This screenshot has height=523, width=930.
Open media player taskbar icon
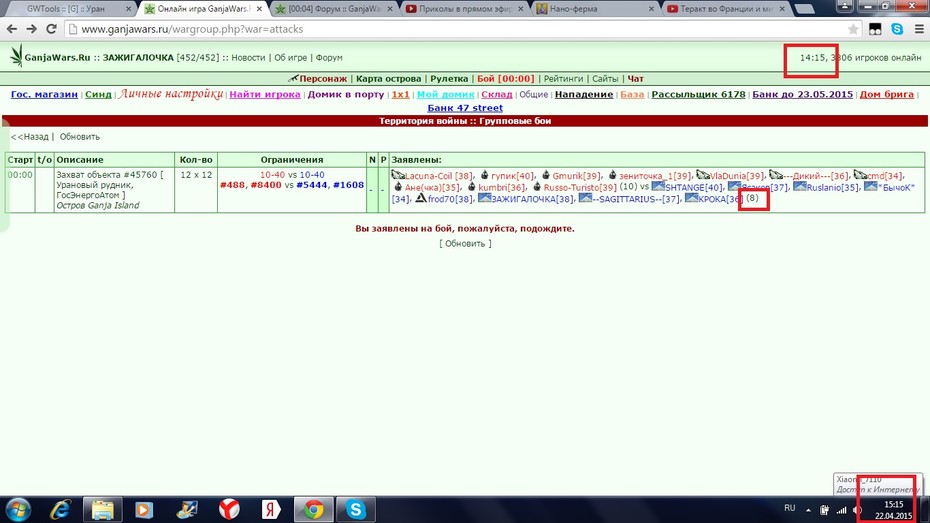(144, 509)
